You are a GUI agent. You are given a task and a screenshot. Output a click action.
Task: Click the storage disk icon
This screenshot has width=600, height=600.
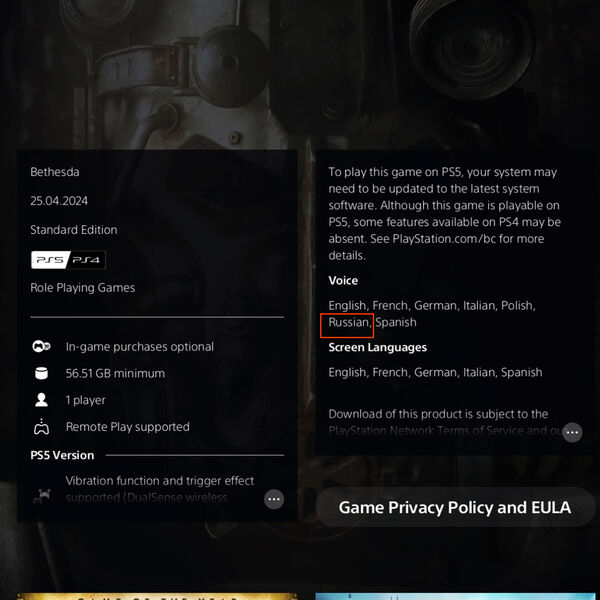(x=41, y=373)
